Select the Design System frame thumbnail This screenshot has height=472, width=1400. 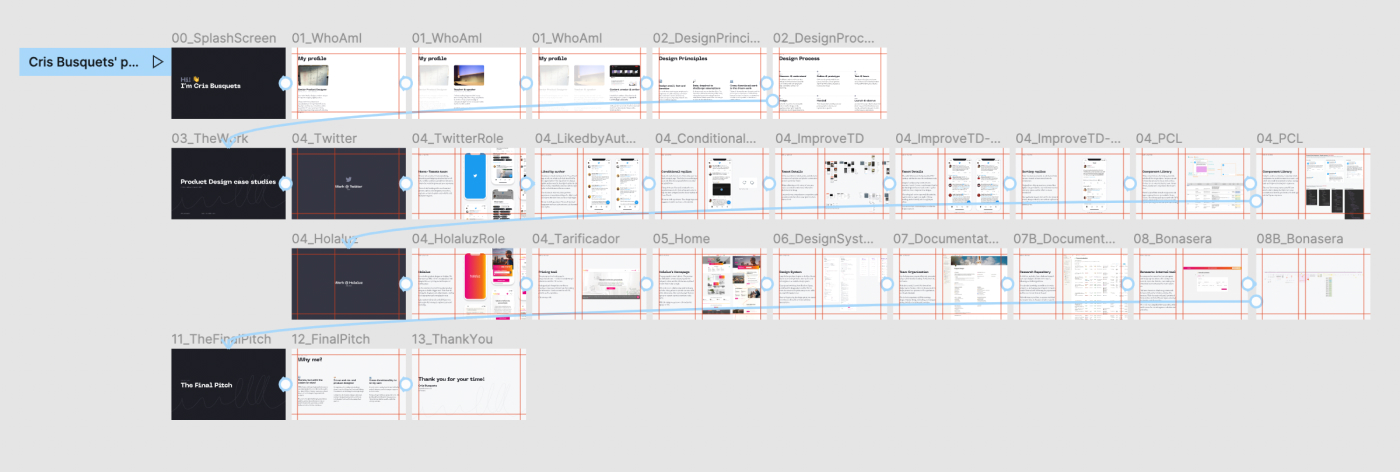[x=830, y=284]
